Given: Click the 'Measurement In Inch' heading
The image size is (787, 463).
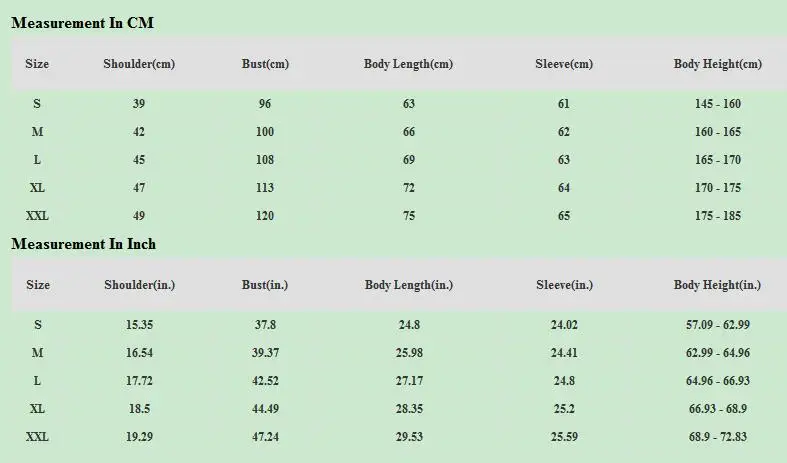Looking at the screenshot, I should pyautogui.click(x=84, y=244).
